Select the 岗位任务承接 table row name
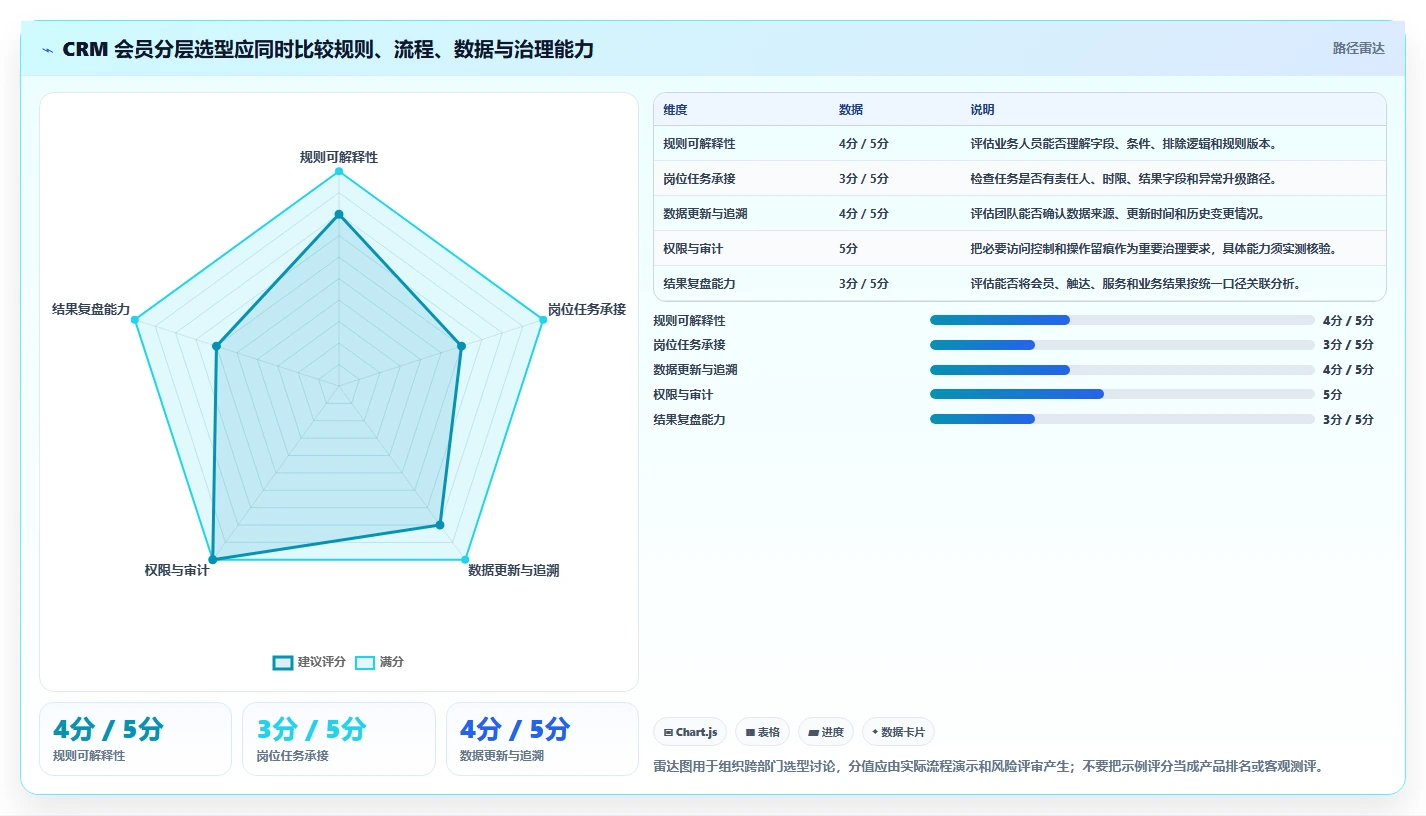 coord(699,179)
